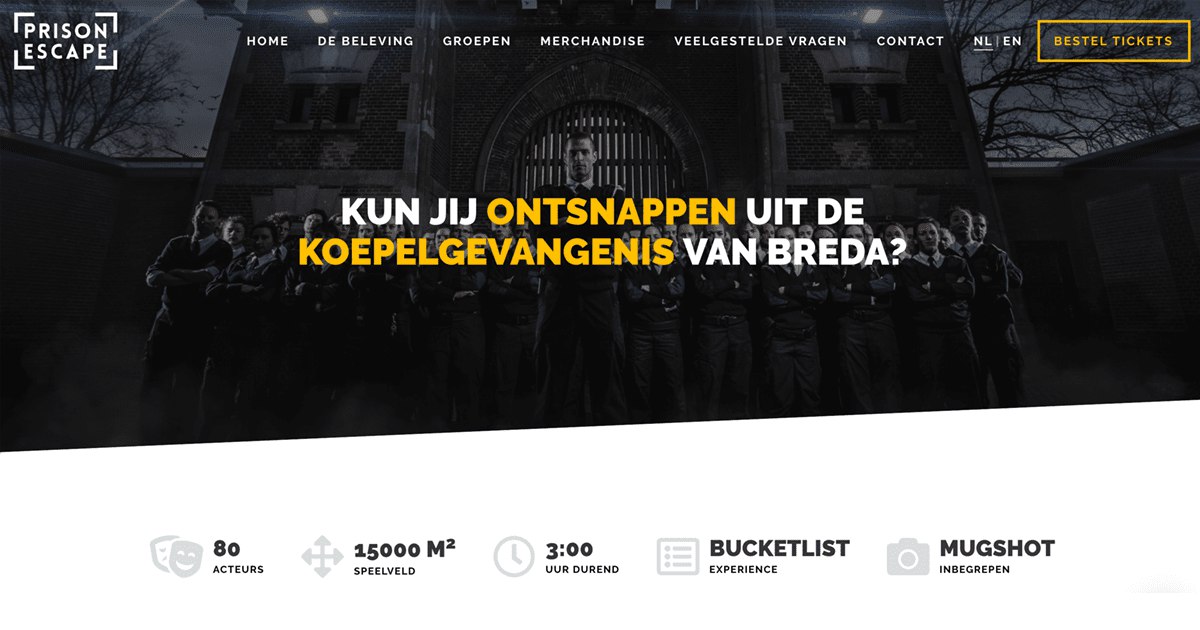Click the Mugshot Inbegrepen label
1200x630 pixels.
[997, 556]
